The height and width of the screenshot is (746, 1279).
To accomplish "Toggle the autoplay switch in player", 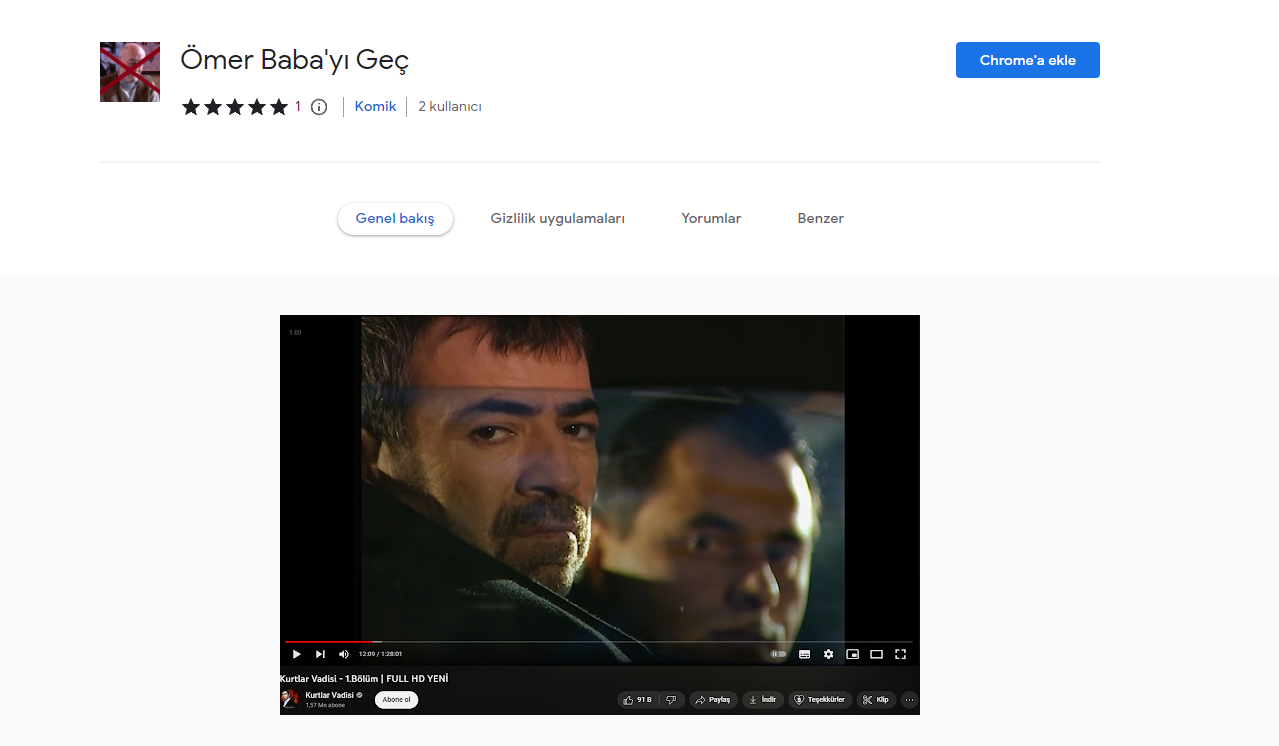I will [778, 654].
